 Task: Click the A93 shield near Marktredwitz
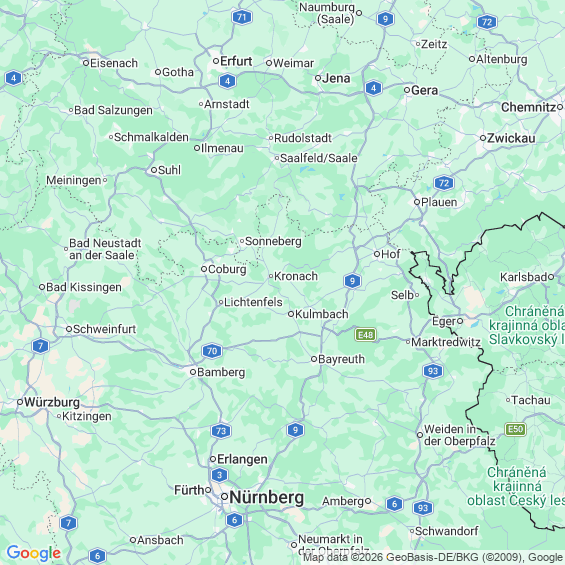point(433,371)
